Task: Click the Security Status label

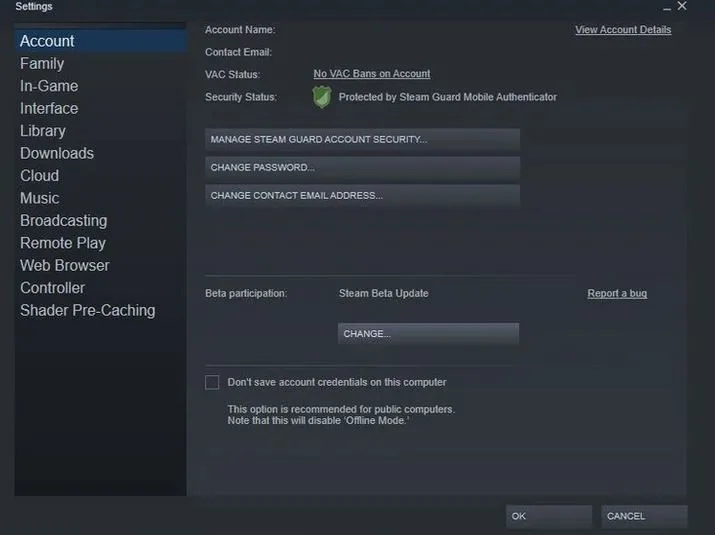Action: pyautogui.click(x=241, y=97)
